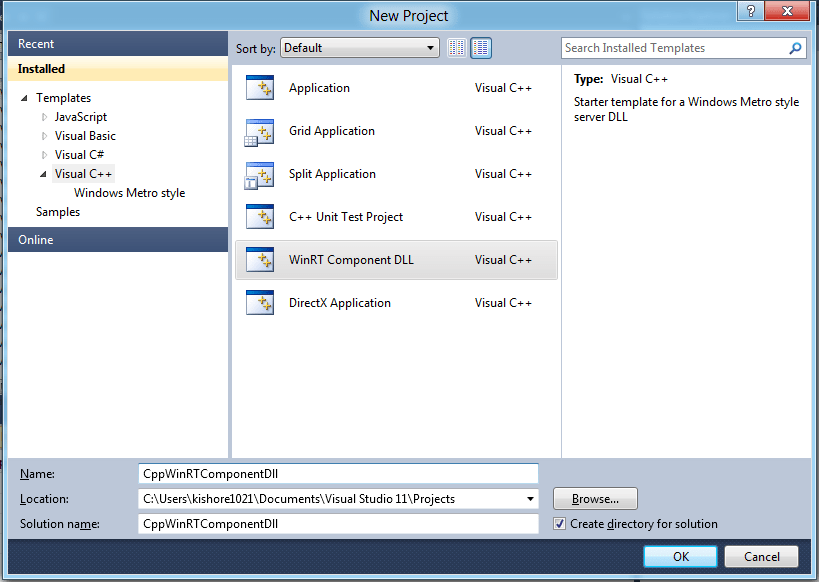
Task: Select the C++ Unit Test Project name
Action: [346, 217]
